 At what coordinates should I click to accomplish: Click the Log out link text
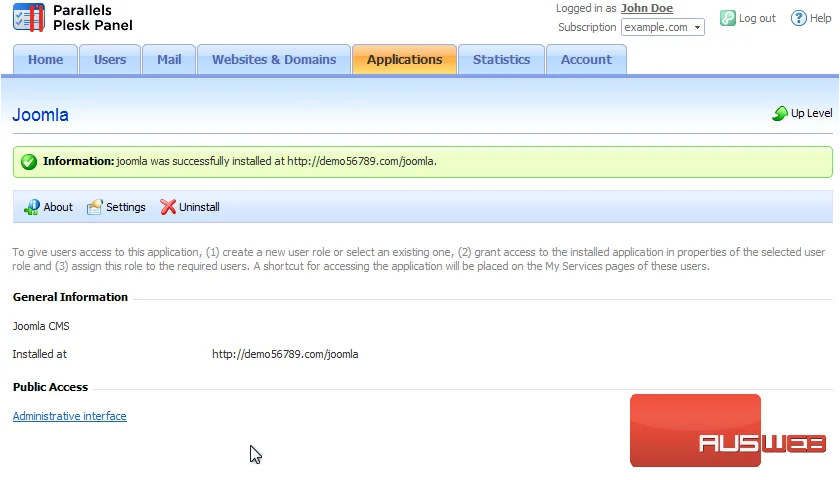(x=757, y=18)
